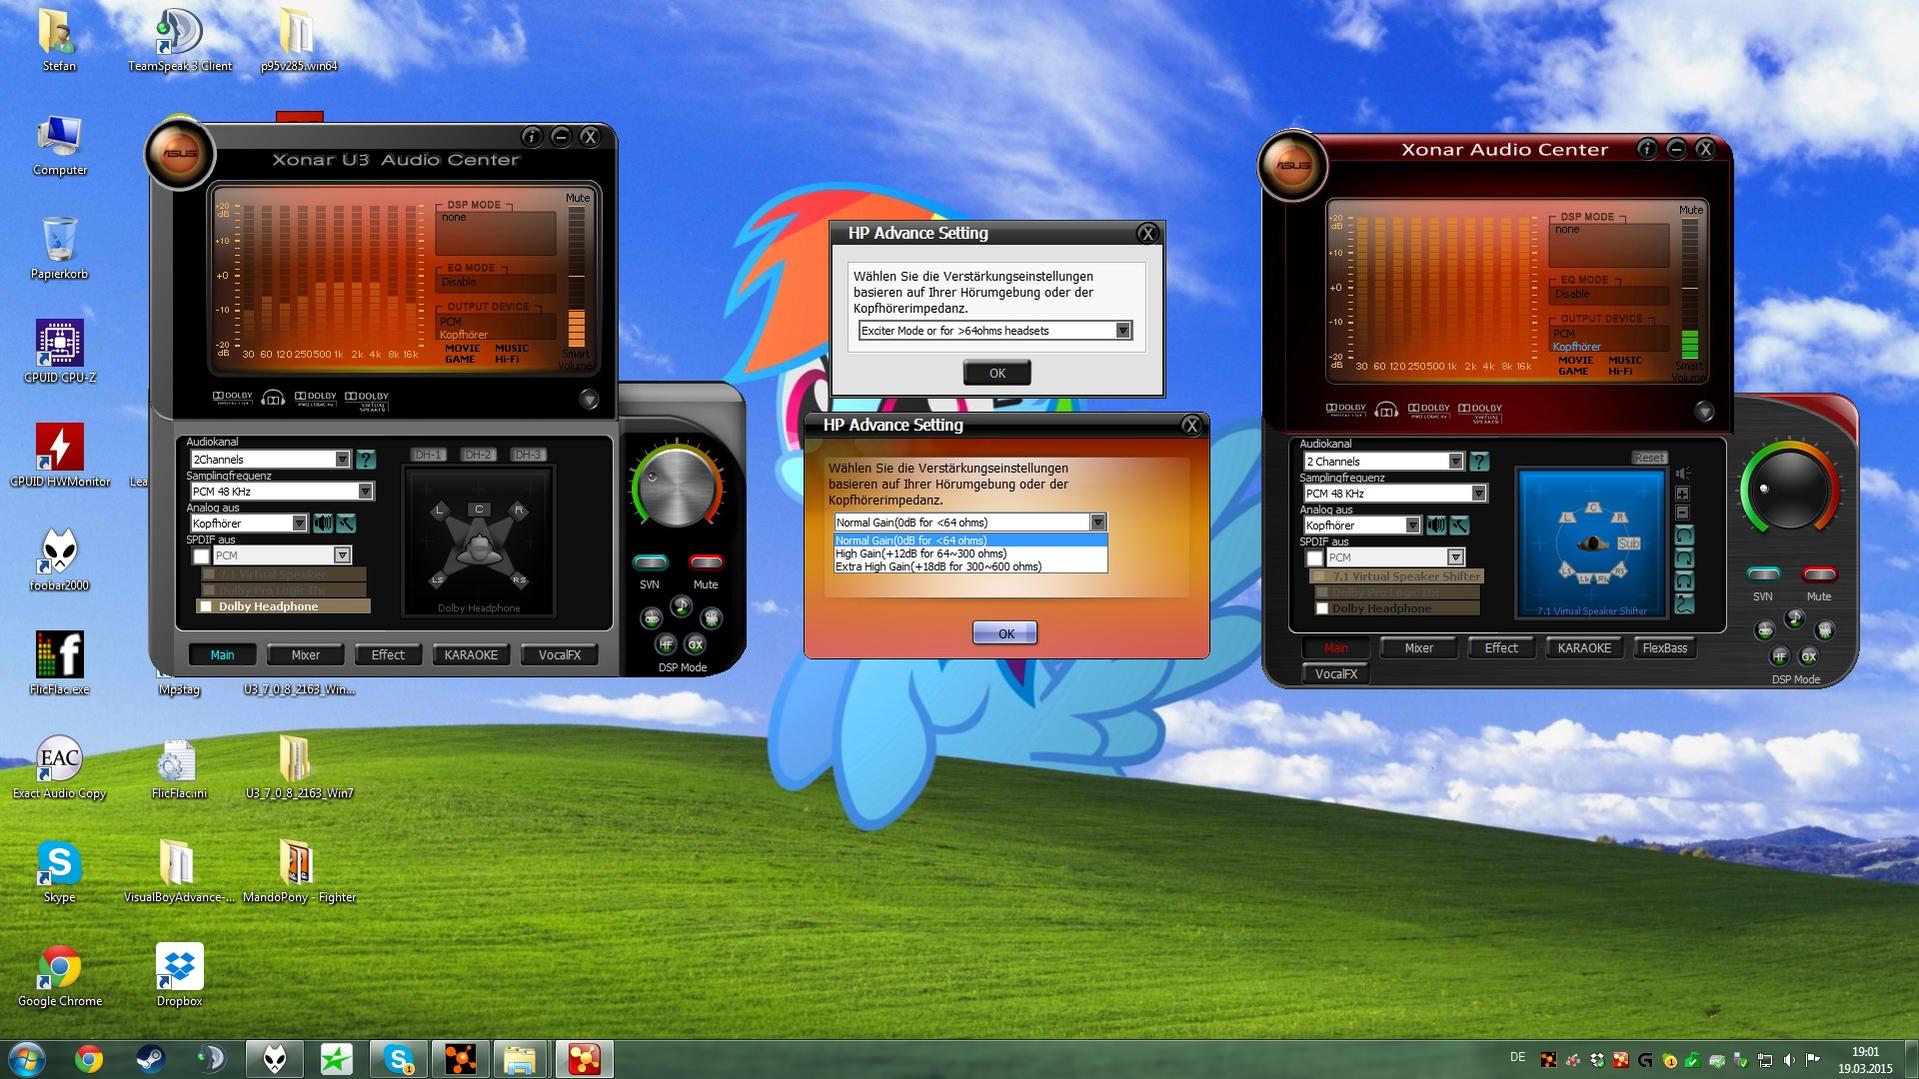1919x1079 pixels.
Task: Open speaker test icon in Xonar U3 window
Action: [x=322, y=523]
